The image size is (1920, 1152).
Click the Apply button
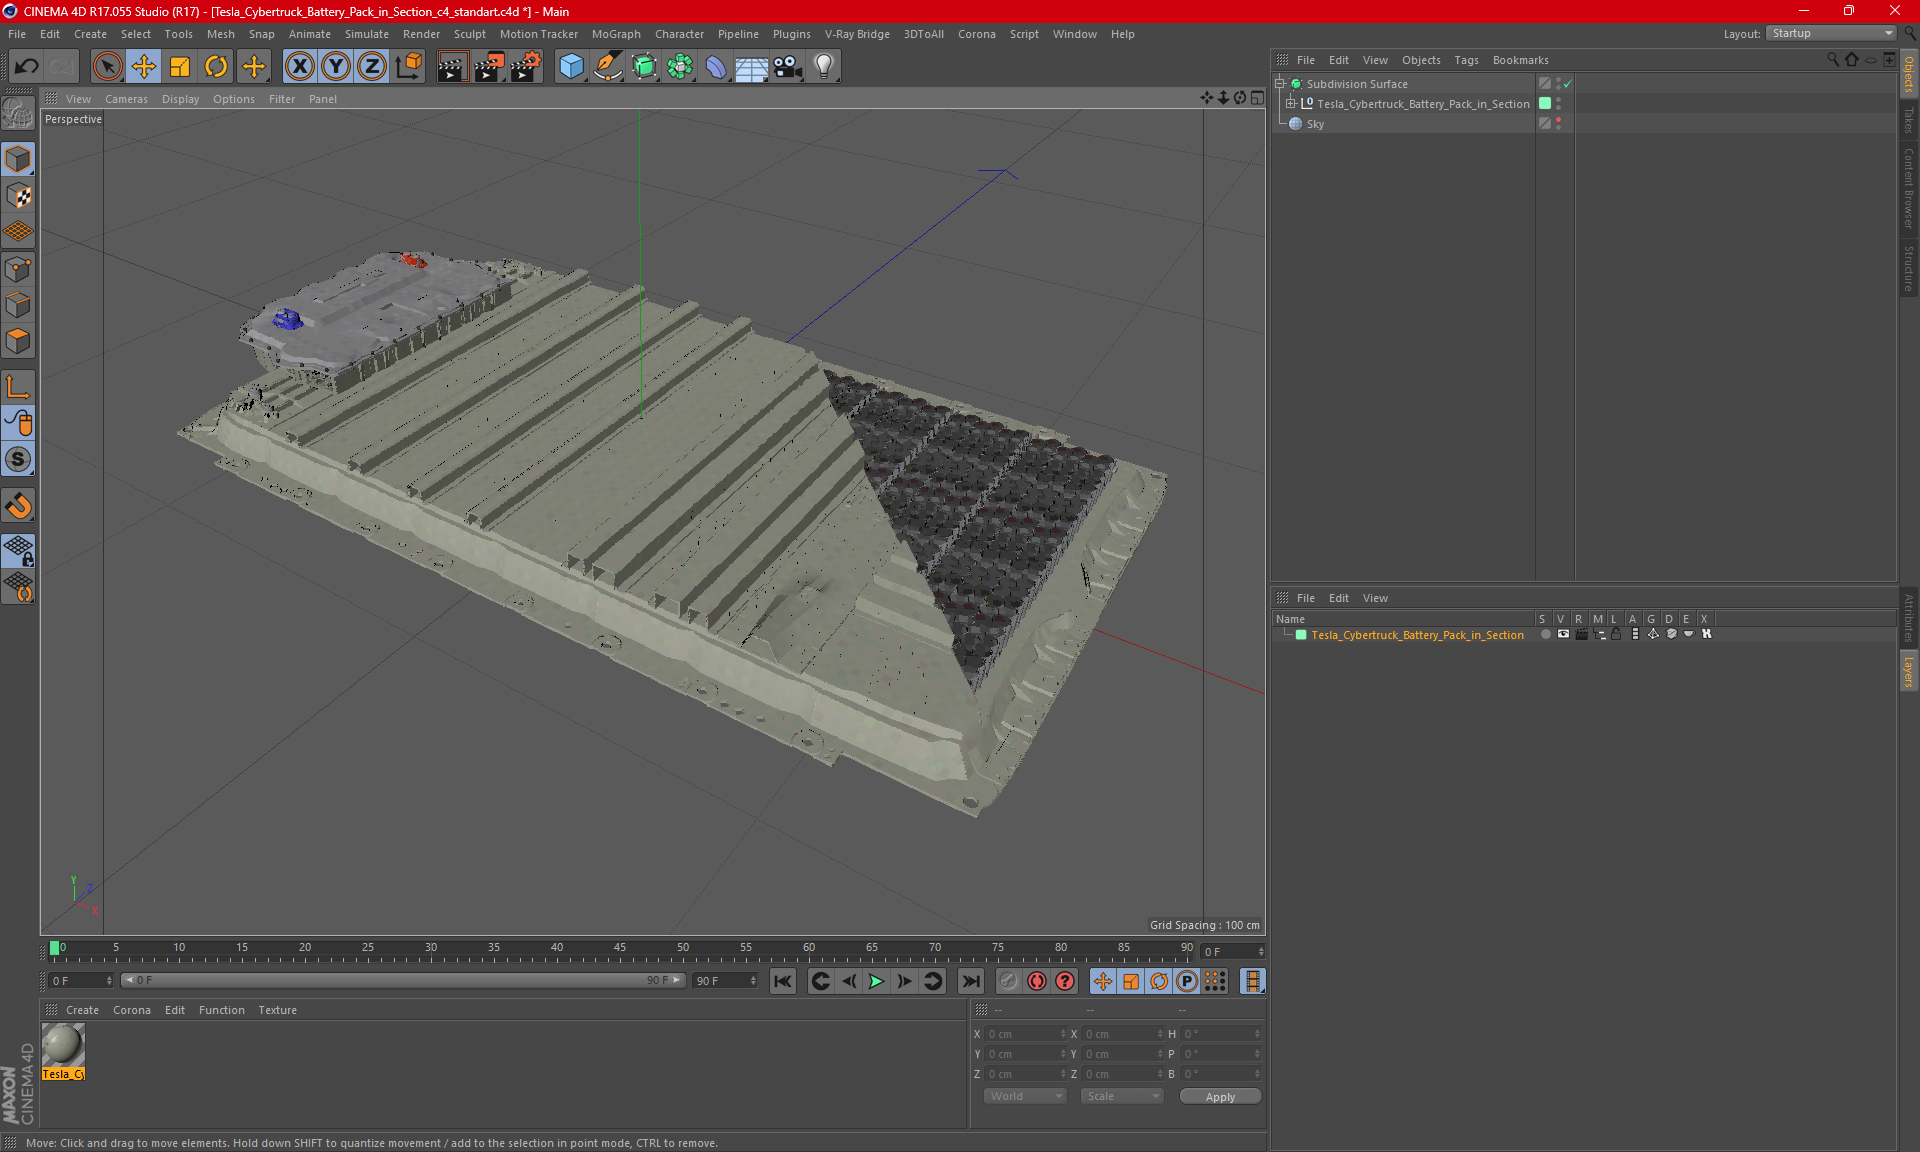coord(1220,1096)
